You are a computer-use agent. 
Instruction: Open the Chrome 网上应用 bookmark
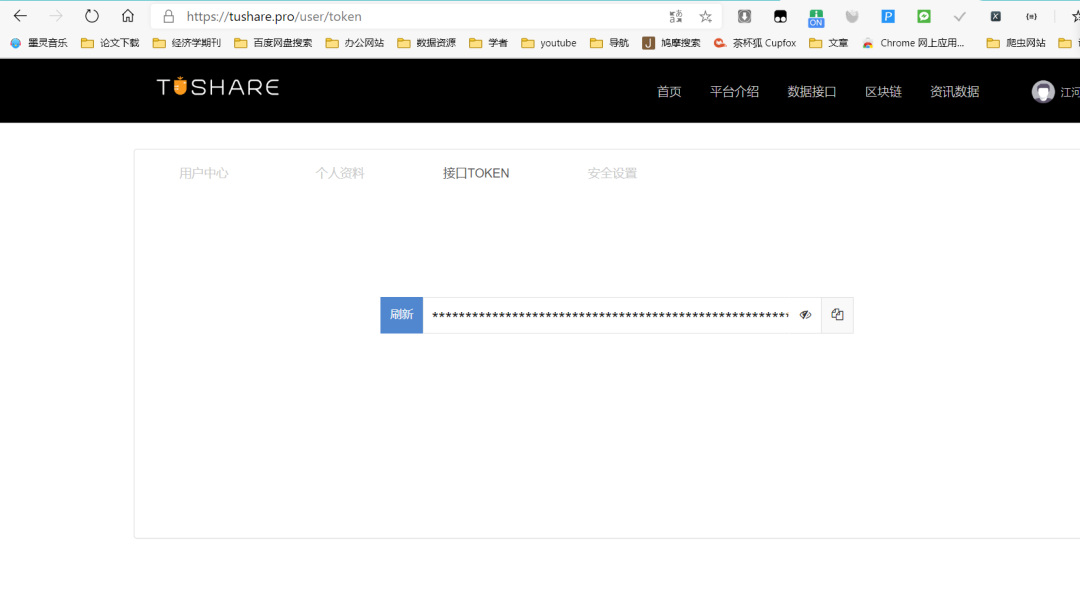pyautogui.click(x=913, y=43)
